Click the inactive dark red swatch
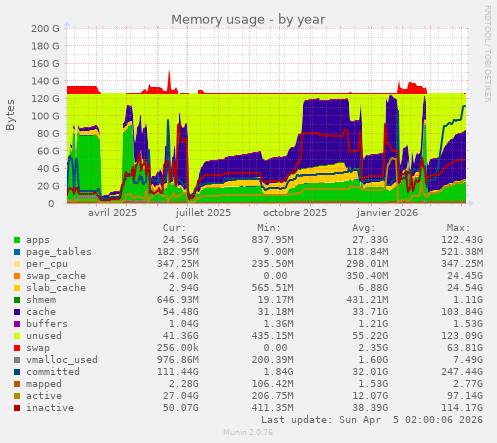Image resolution: width=497 pixels, height=443 pixels. tap(17, 408)
